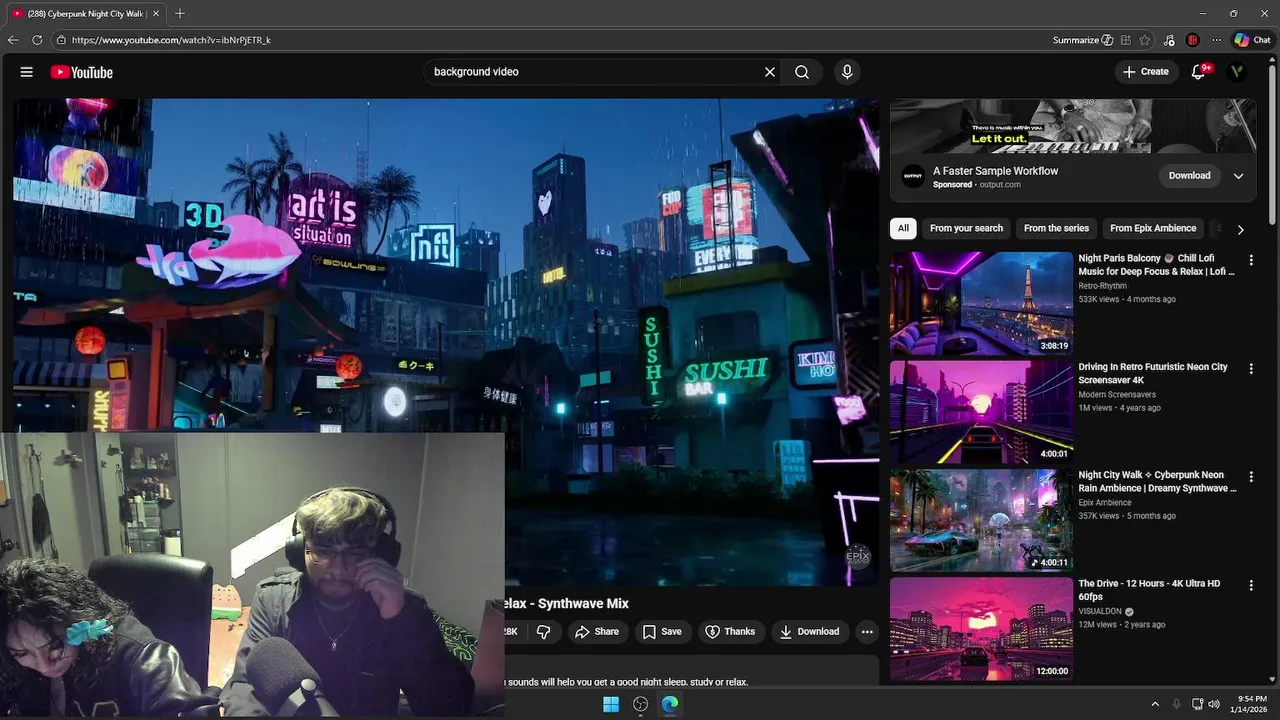Screen dimensions: 1280x720
Task: Dislike the video with thumbs-down
Action: 544,632
